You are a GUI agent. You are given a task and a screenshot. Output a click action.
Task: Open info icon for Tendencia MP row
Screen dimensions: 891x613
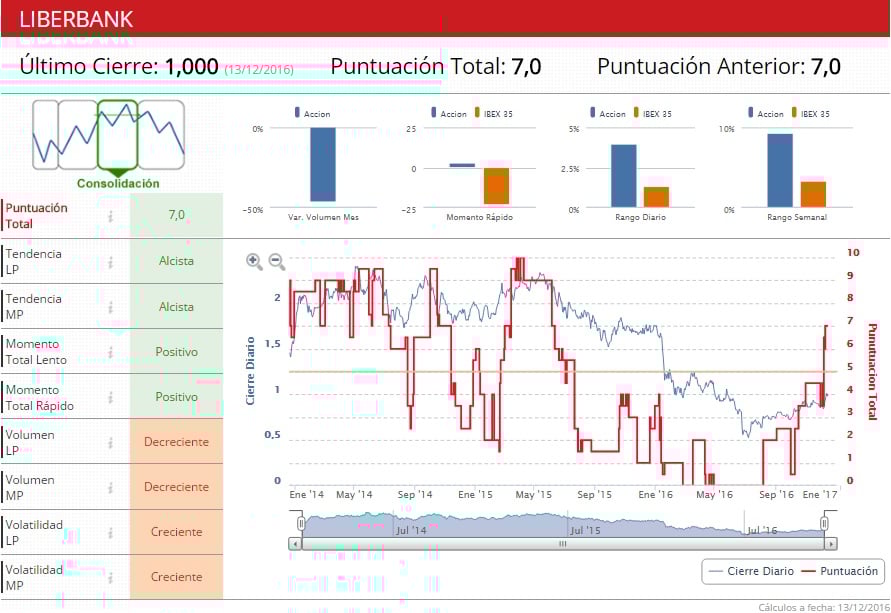coord(111,307)
